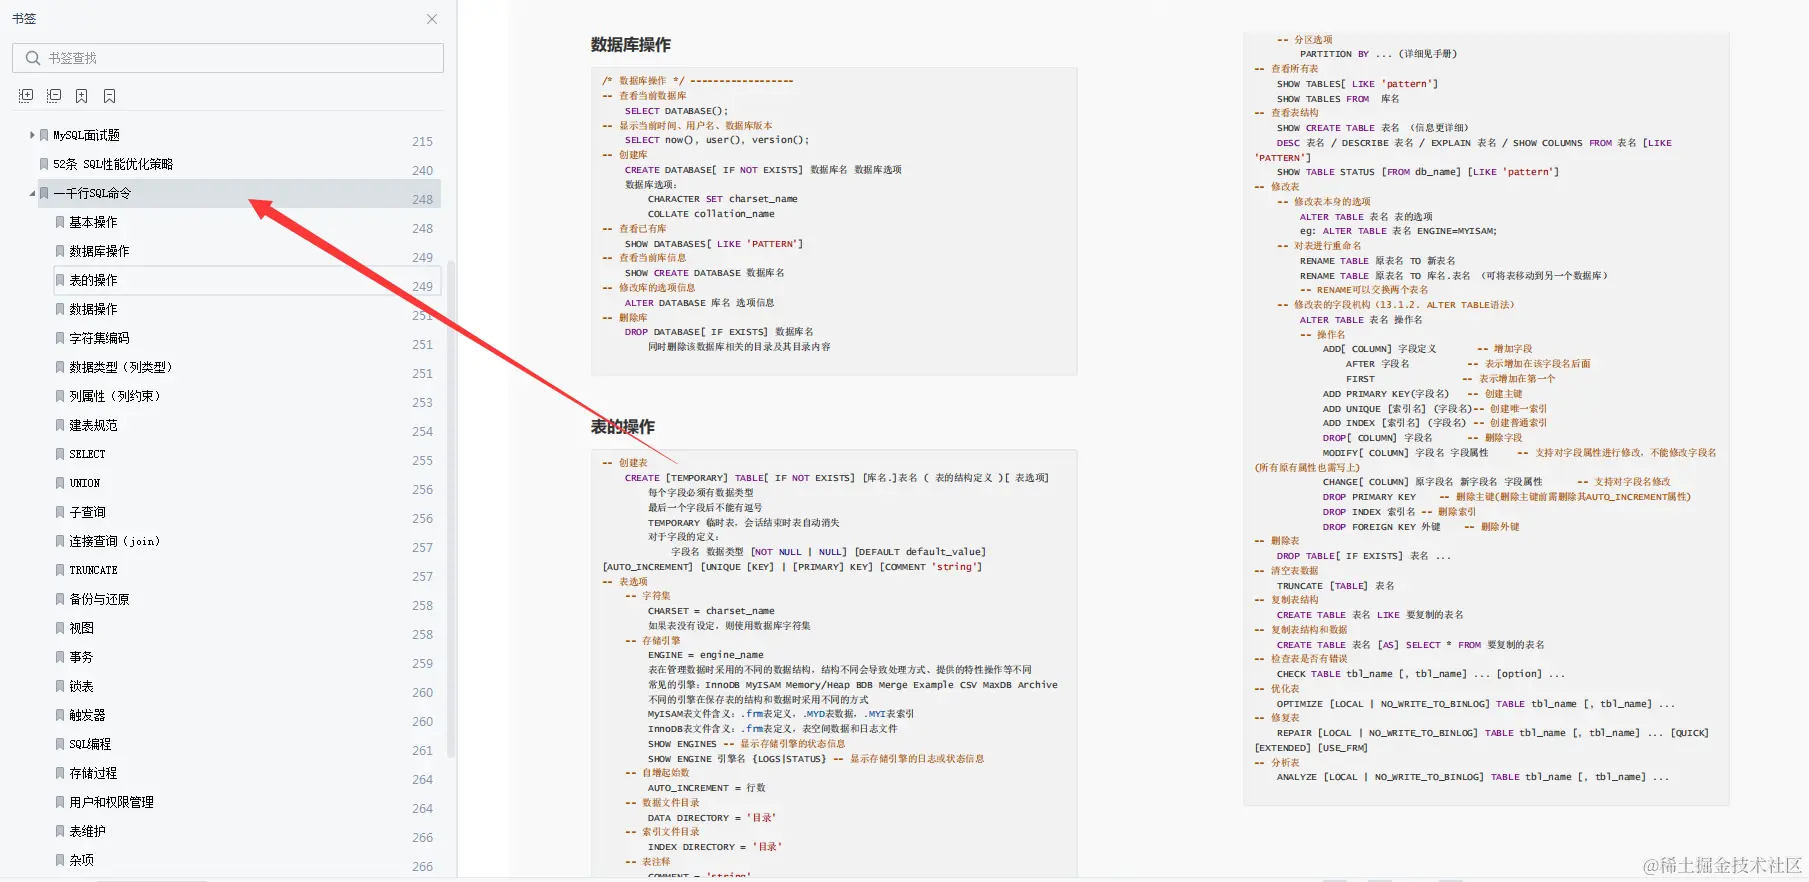Open the 触发器 bookmark
1809x882 pixels.
(87, 715)
